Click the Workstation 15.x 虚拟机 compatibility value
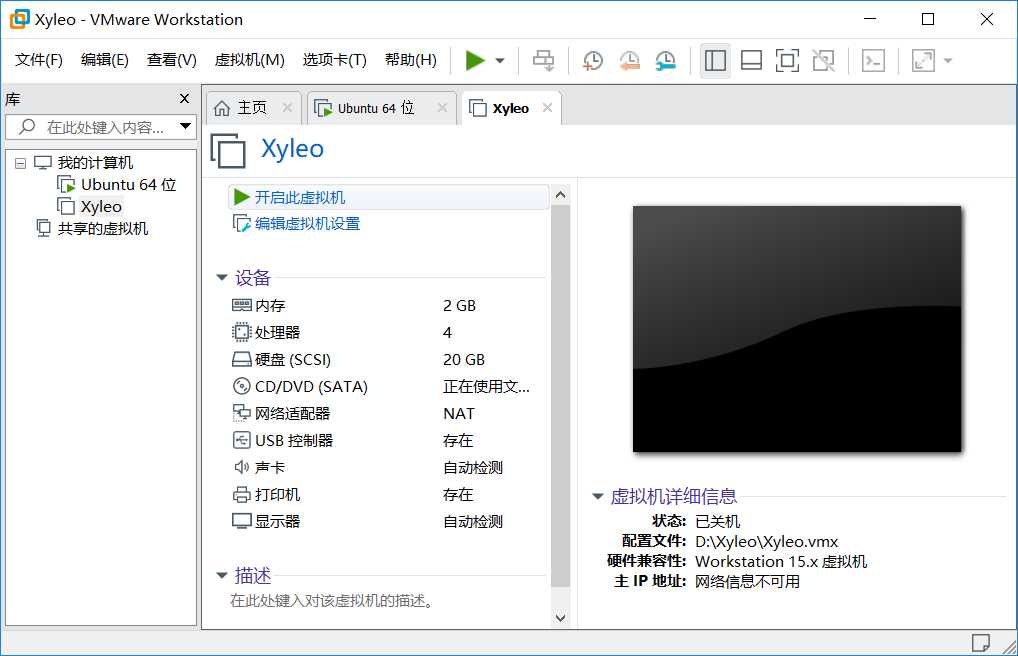Viewport: 1018px width, 656px height. (781, 561)
